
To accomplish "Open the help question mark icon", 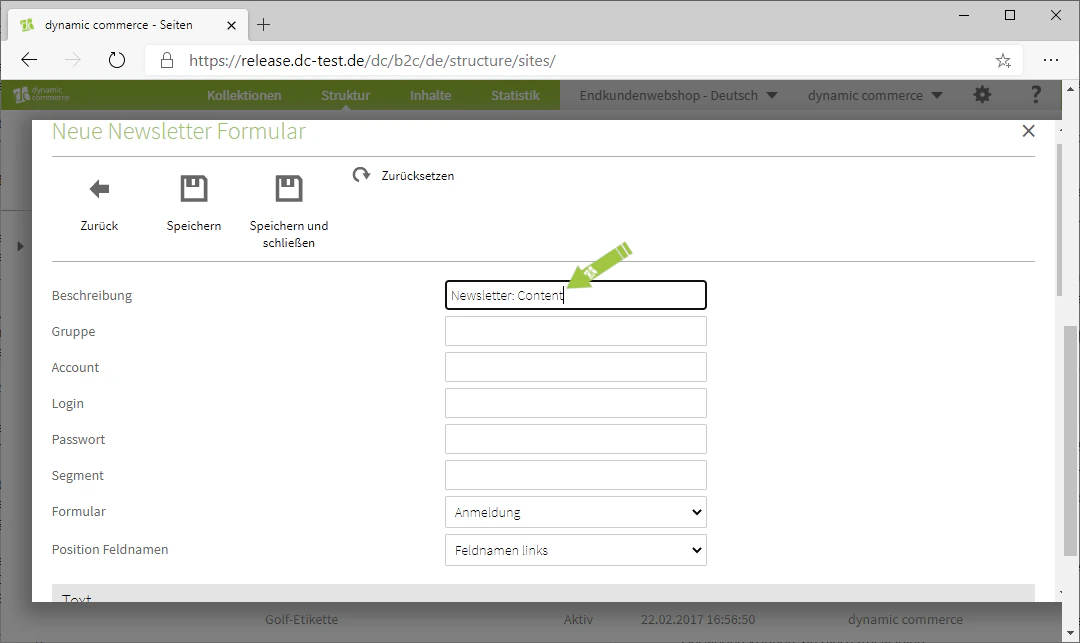I will [1035, 95].
